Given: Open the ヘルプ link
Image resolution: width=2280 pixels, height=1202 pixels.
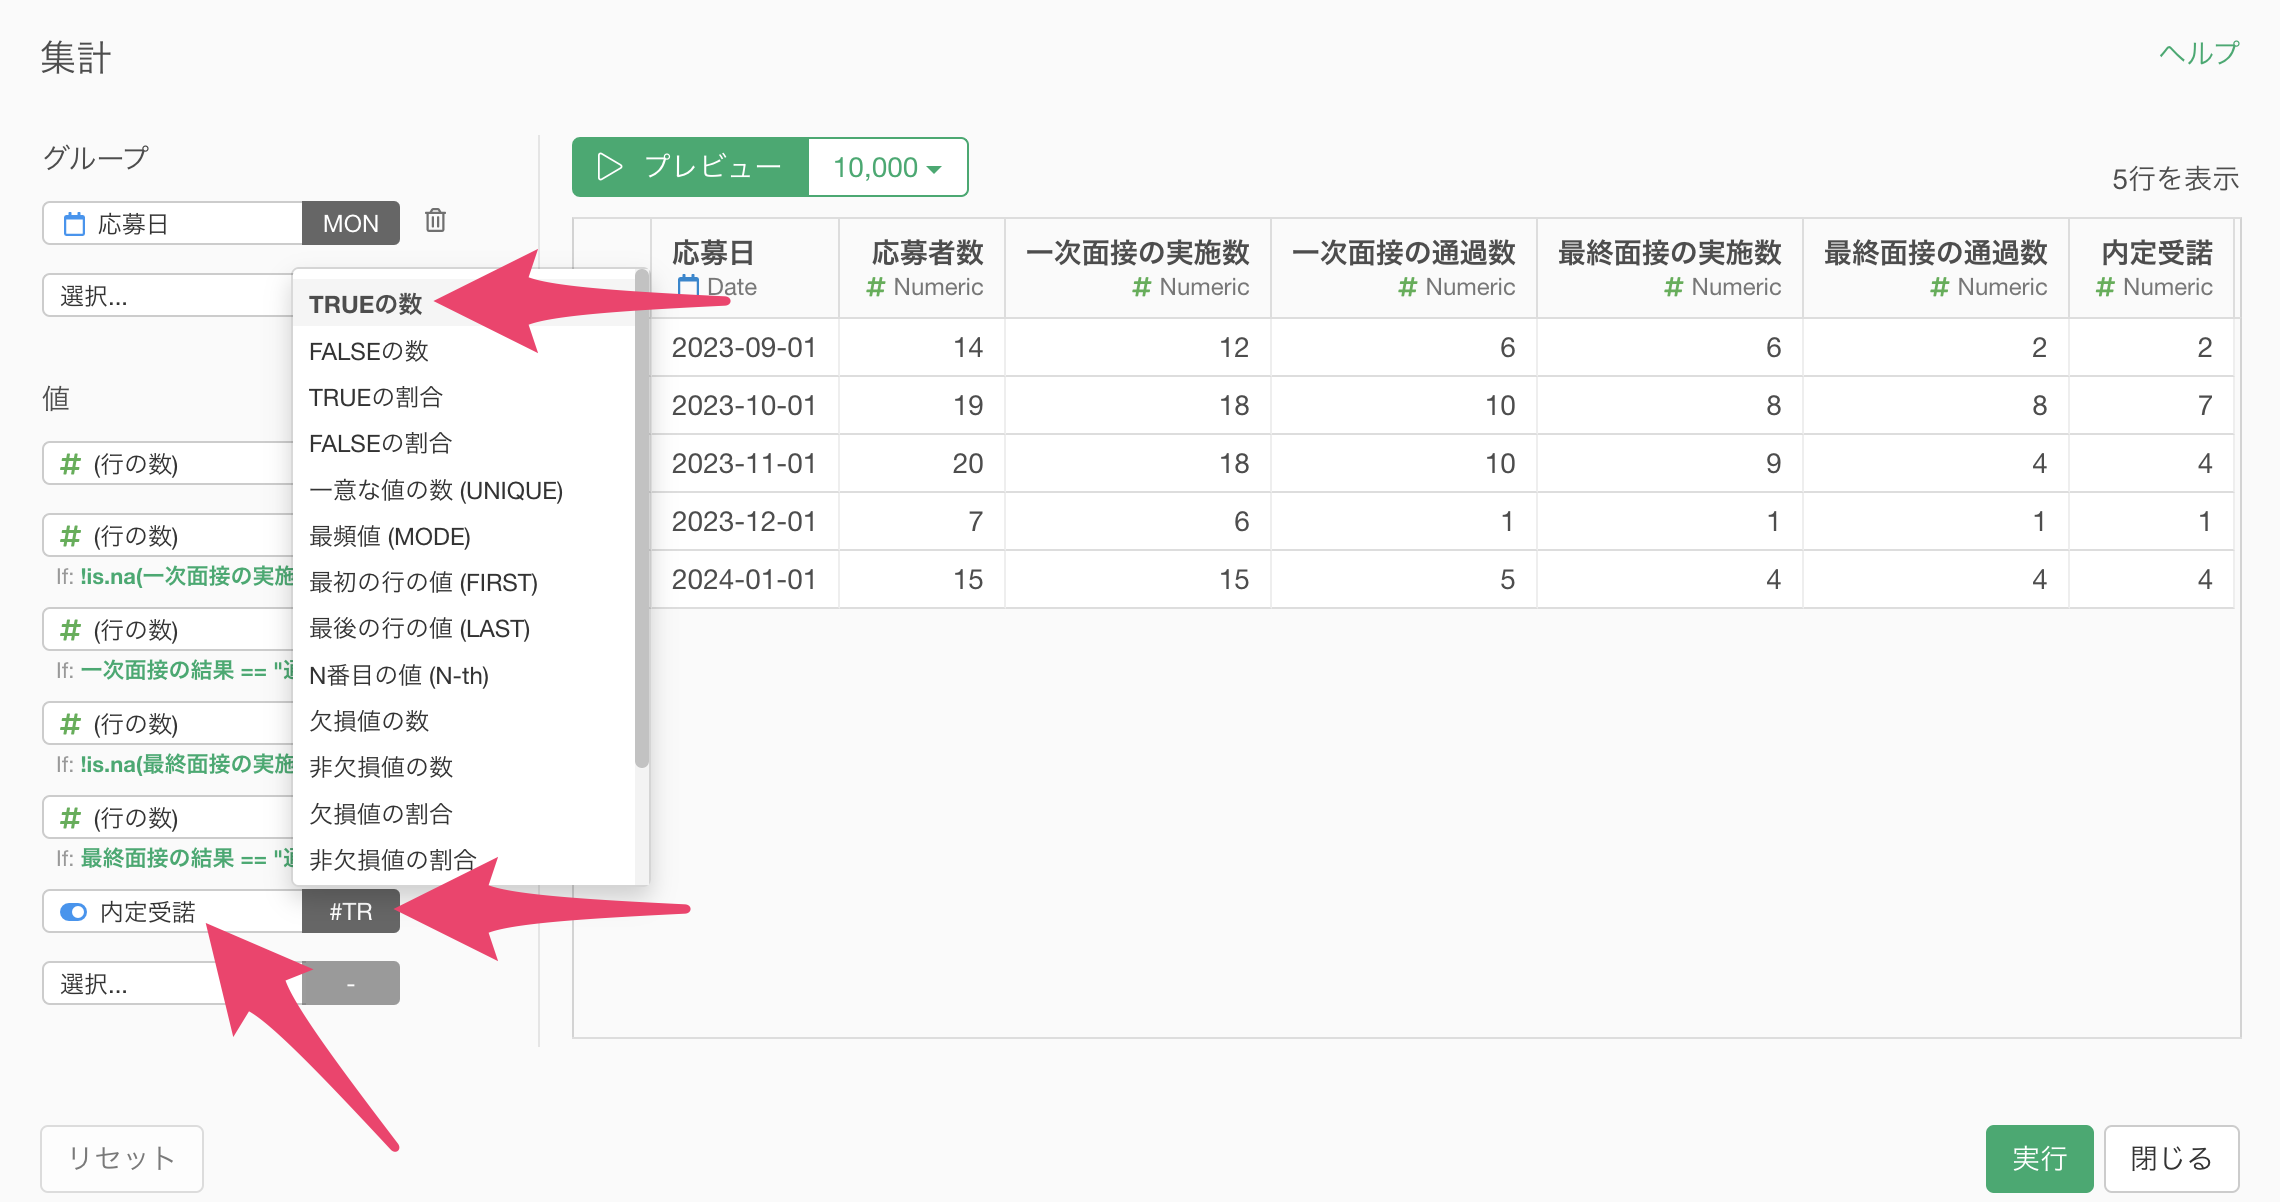Looking at the screenshot, I should pos(2199,53).
